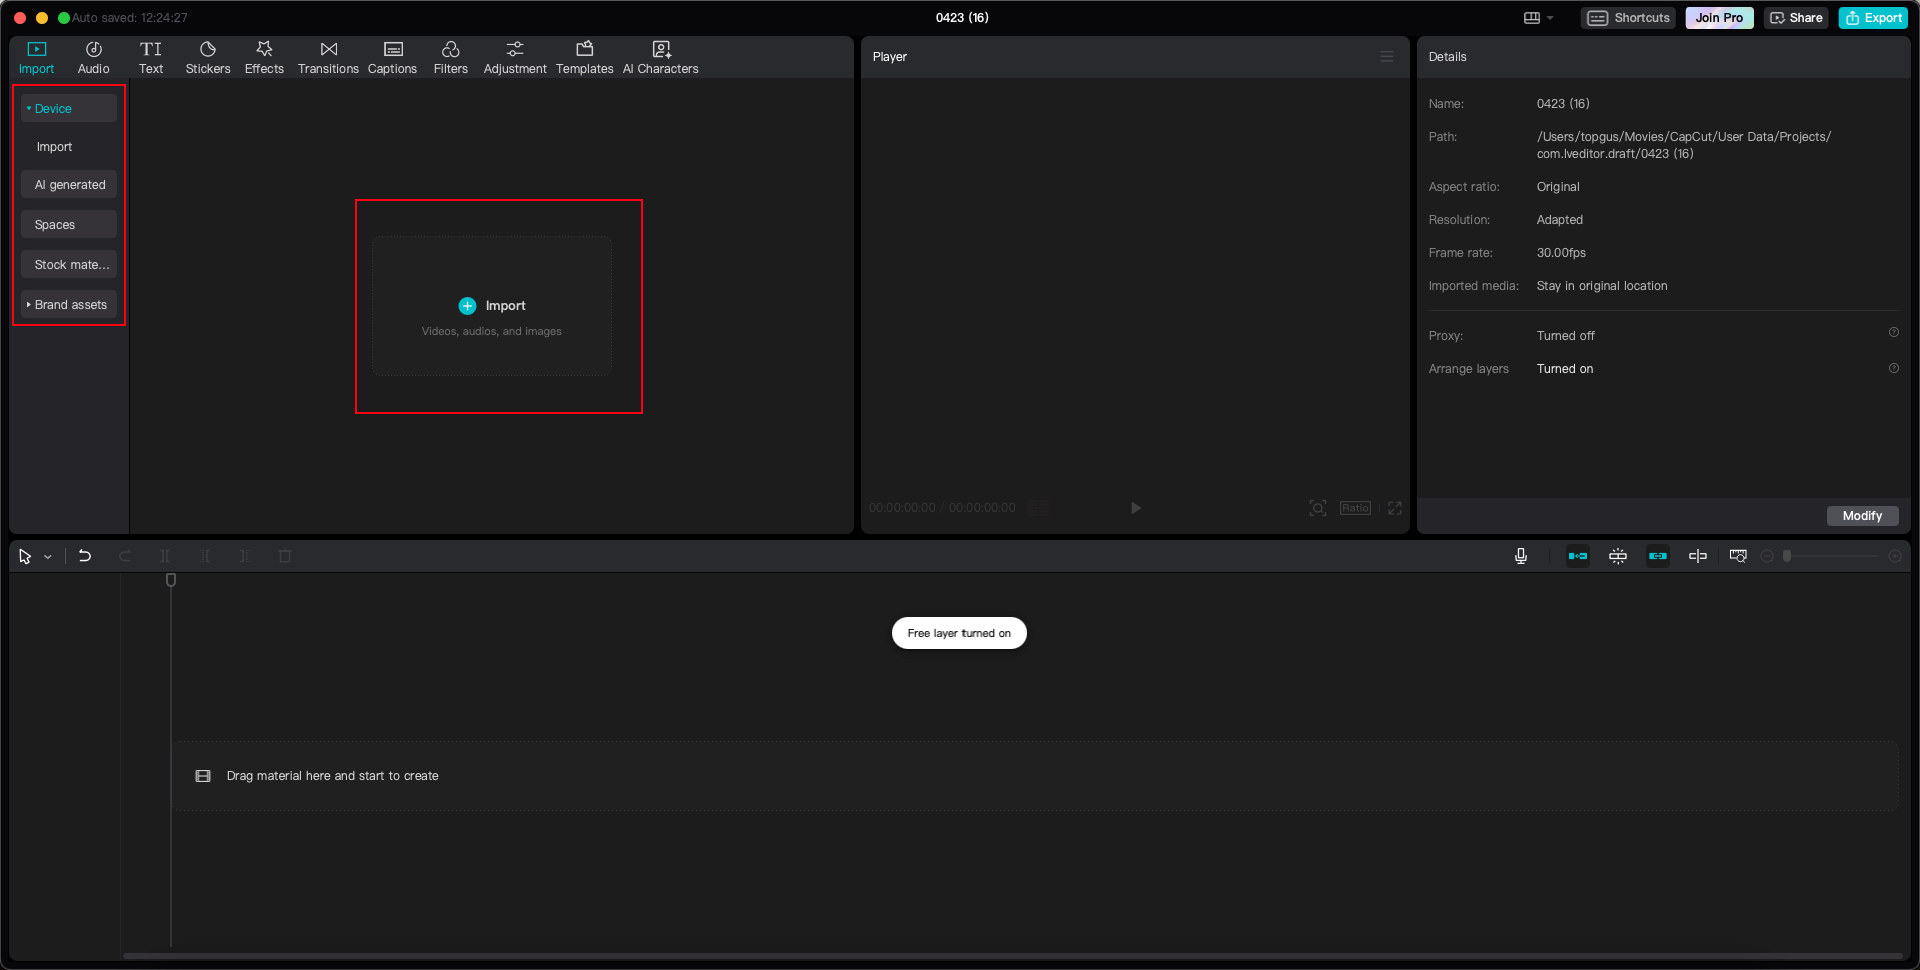Toggle auto snapping in timeline
The width and height of the screenshot is (1920, 970).
point(1618,556)
